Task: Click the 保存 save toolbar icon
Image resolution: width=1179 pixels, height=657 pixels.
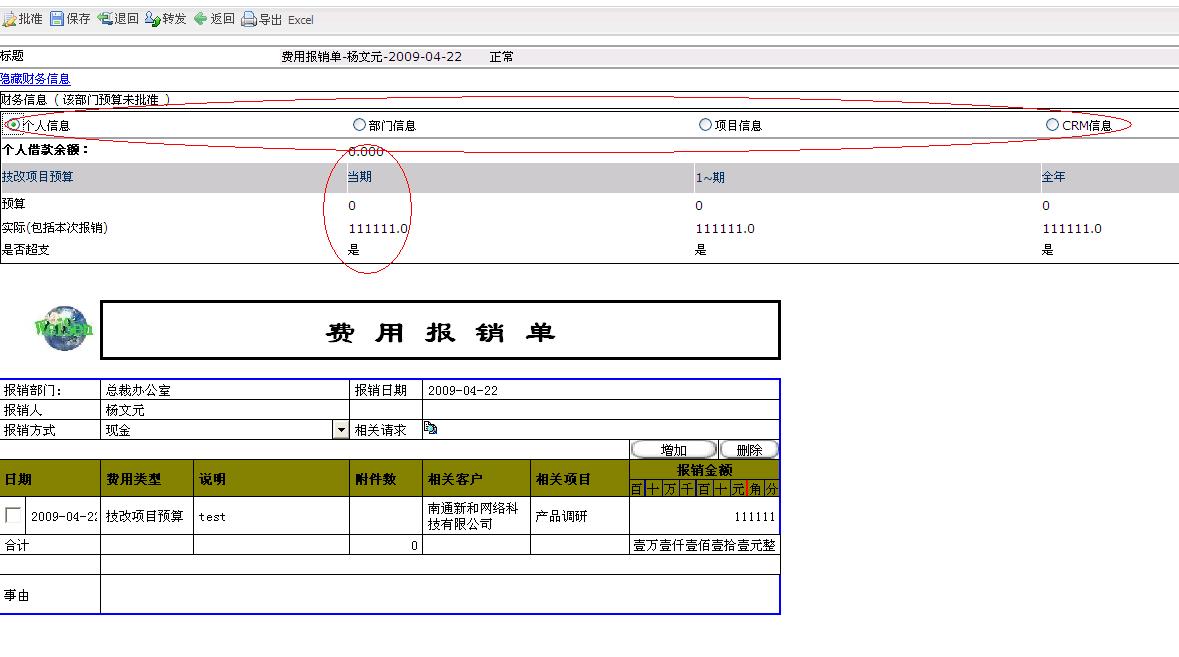Action: pos(56,19)
